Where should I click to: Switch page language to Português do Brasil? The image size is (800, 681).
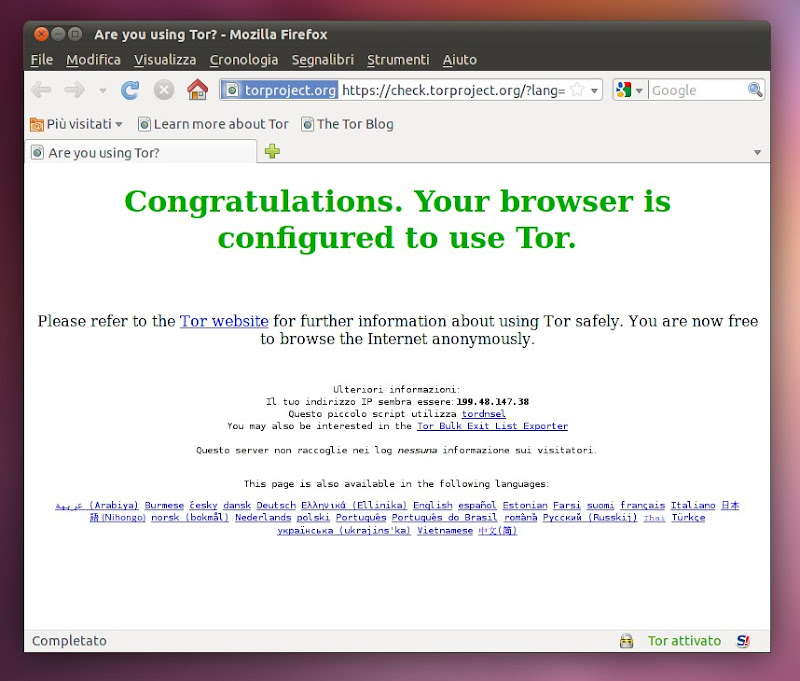point(444,518)
